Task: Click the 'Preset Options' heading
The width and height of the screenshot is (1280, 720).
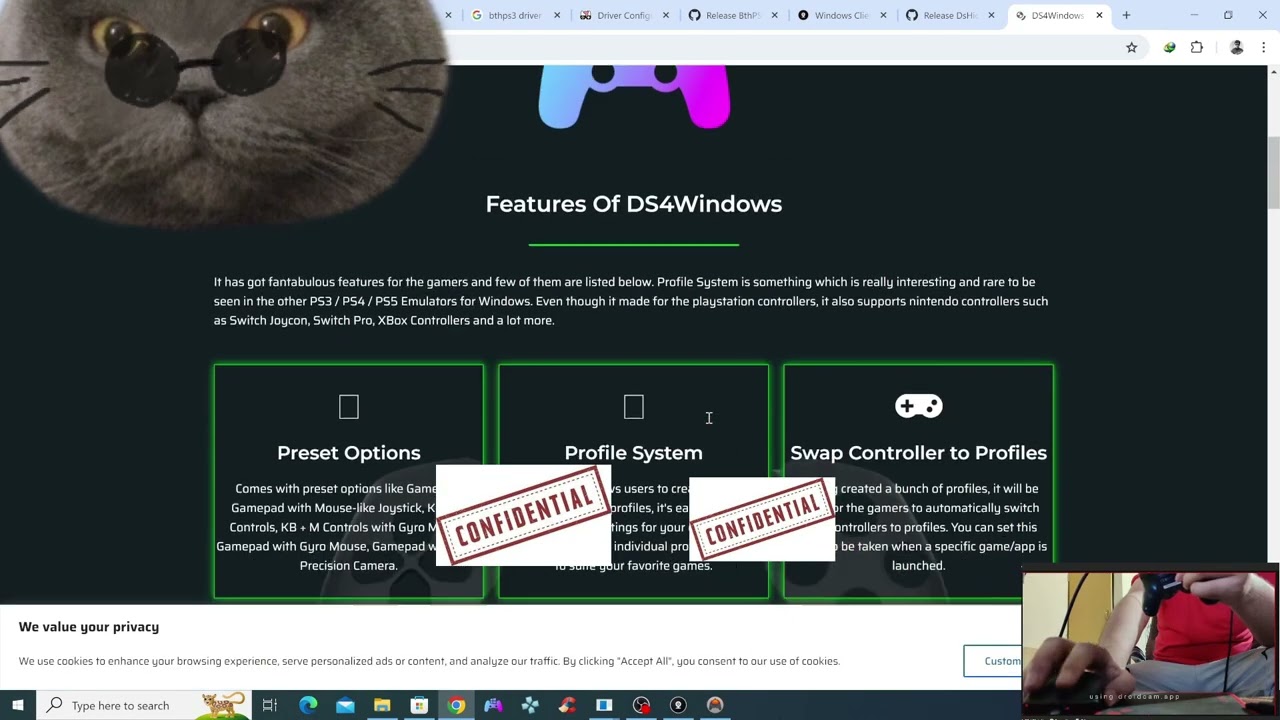Action: click(348, 453)
